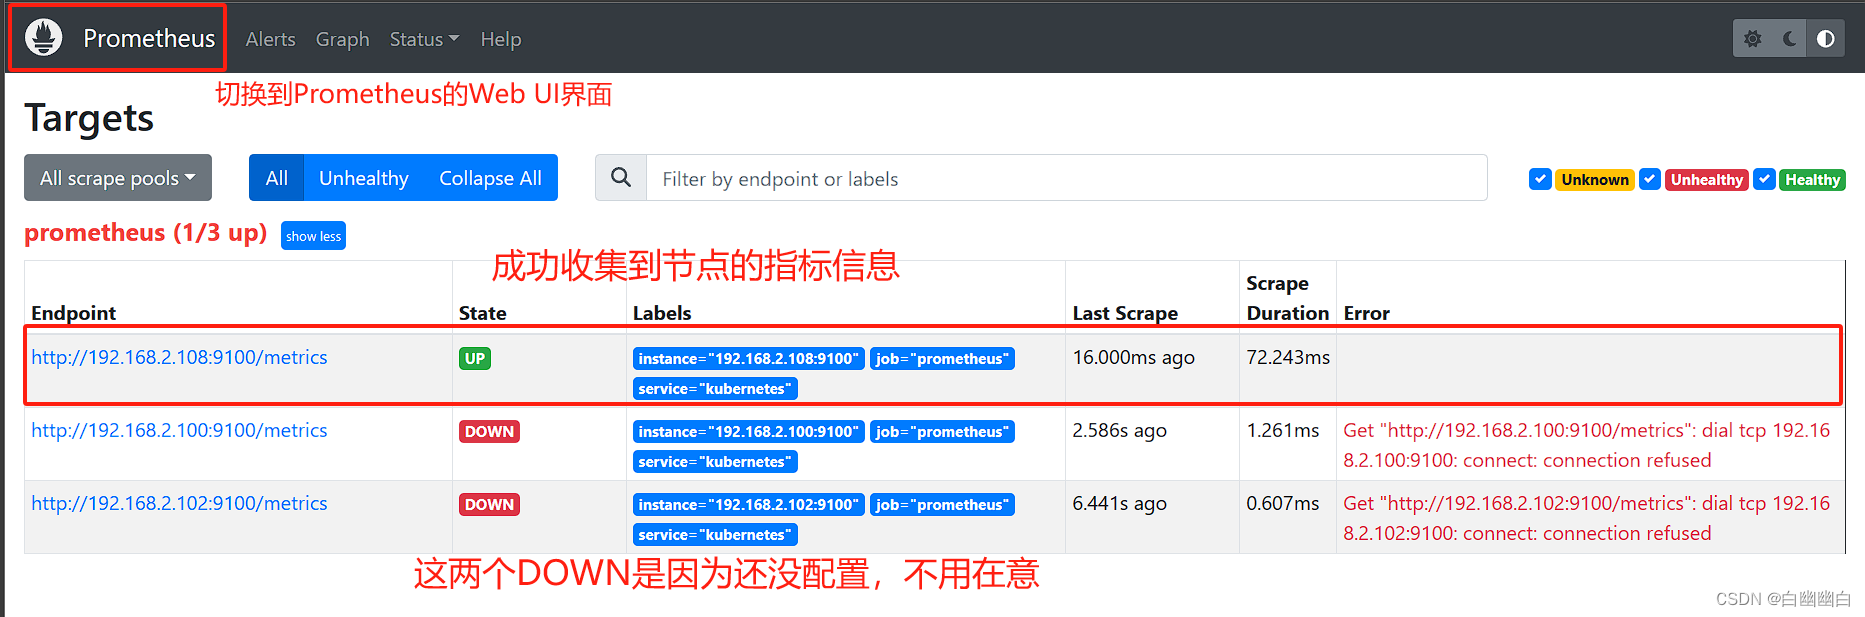This screenshot has width=1865, height=617.
Task: Focus the Filter by endpoint or labels field
Action: coord(1067,178)
